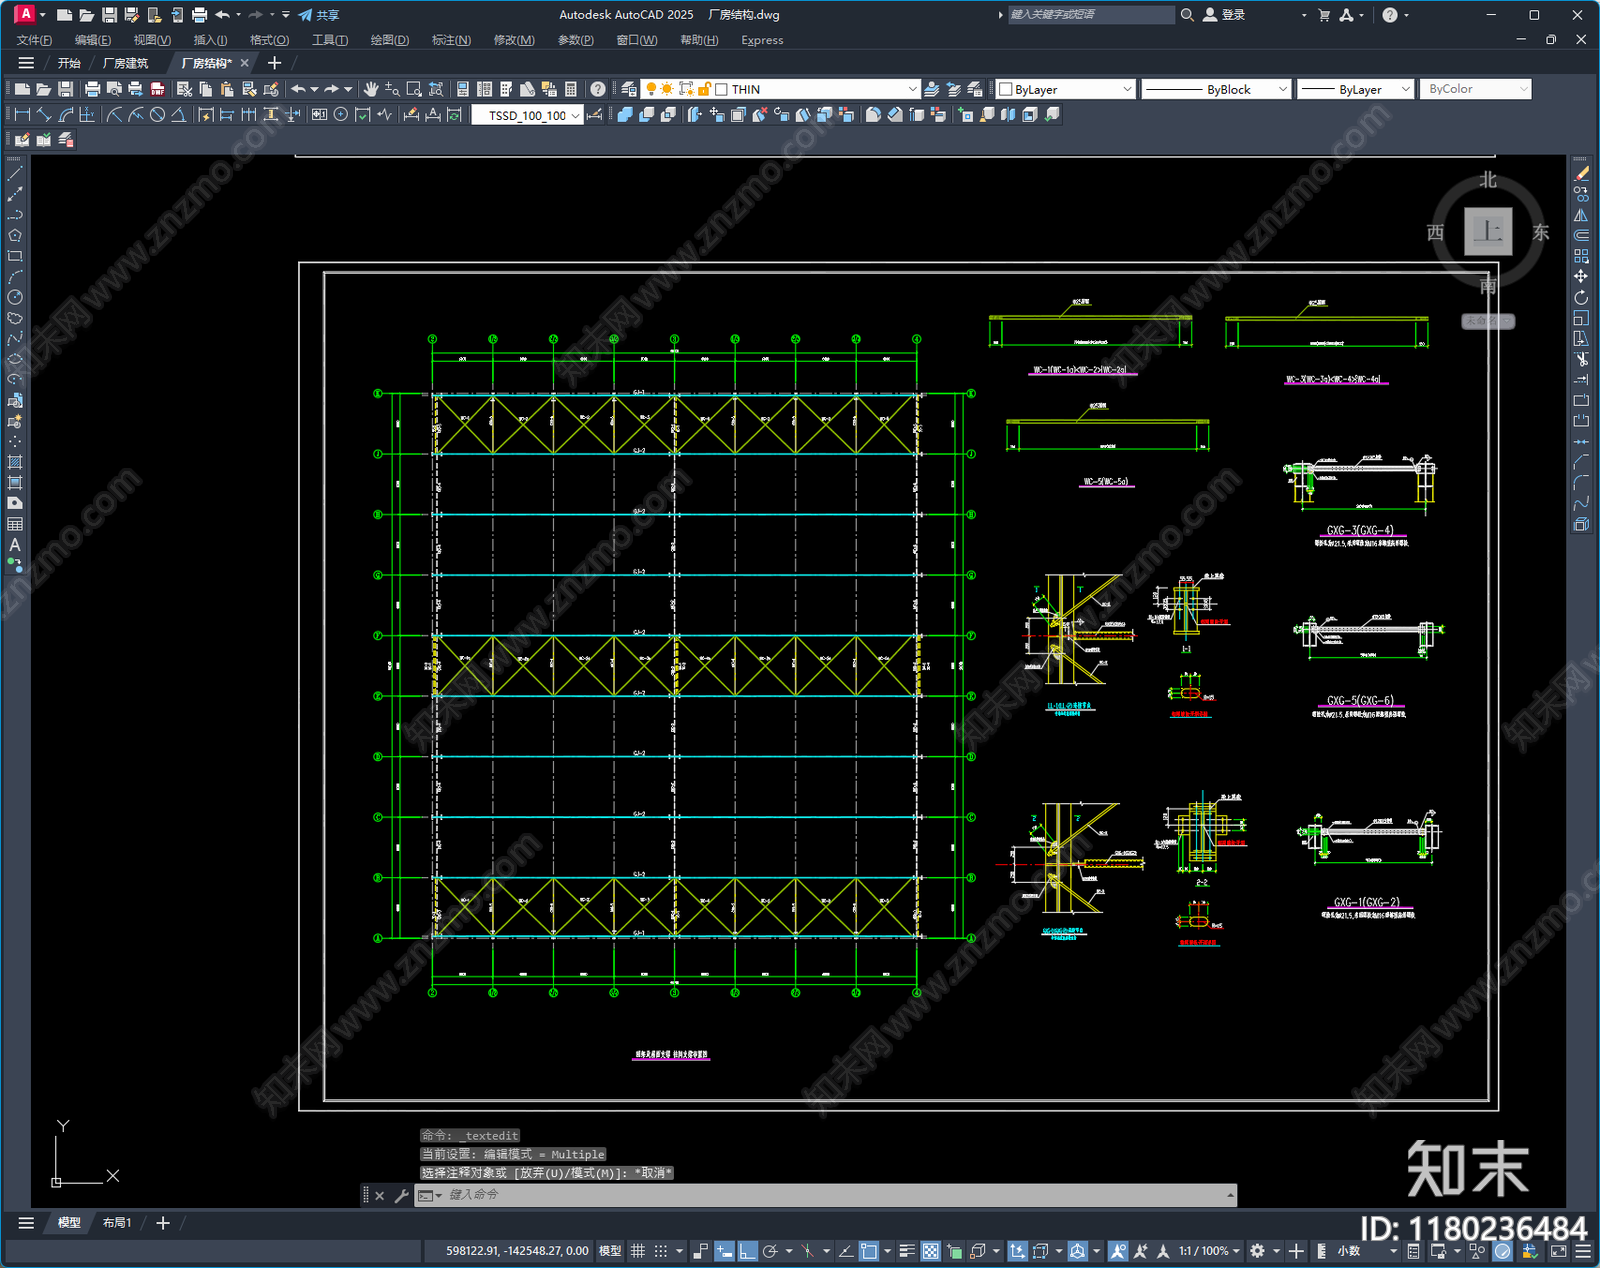
Task: Select the Rotate tool in right toolbar
Action: (1581, 297)
